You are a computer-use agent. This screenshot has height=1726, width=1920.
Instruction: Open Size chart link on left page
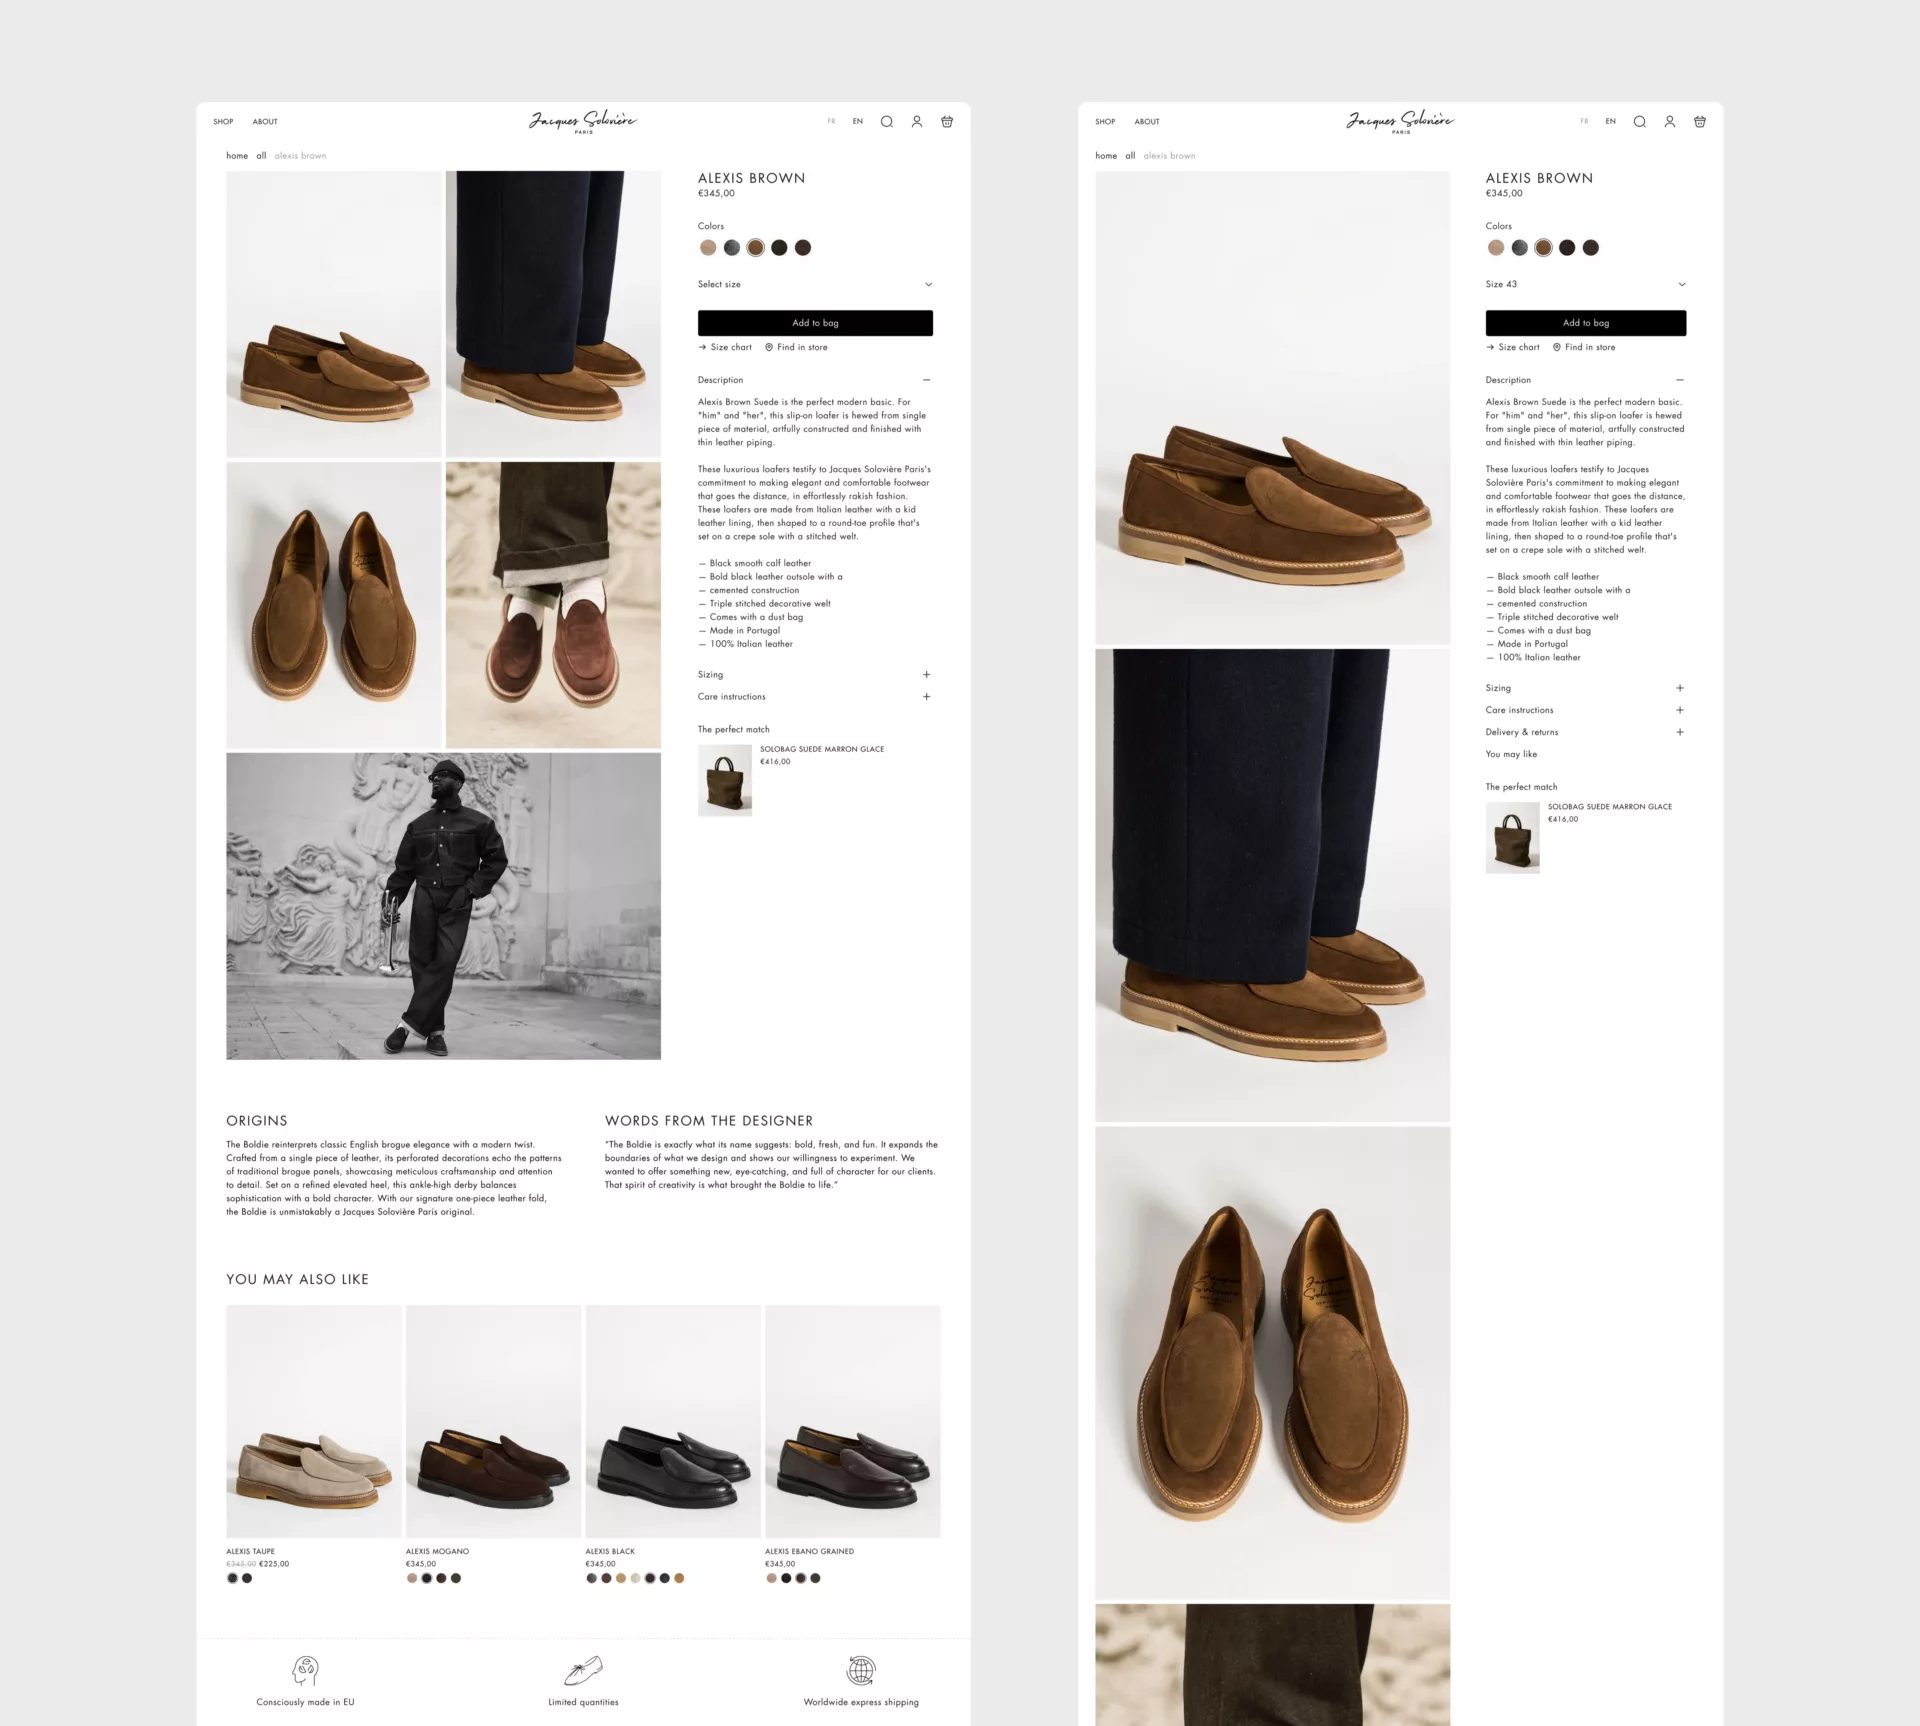(725, 348)
